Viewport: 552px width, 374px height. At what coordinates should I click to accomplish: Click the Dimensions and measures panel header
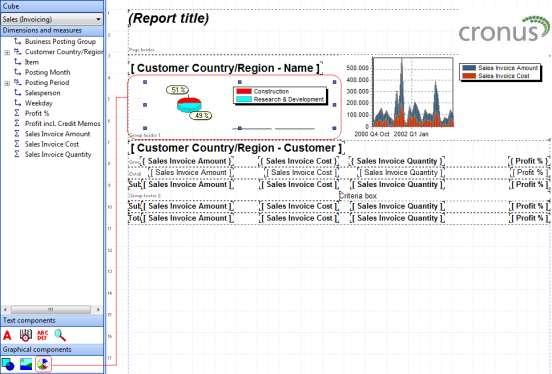tap(52, 31)
